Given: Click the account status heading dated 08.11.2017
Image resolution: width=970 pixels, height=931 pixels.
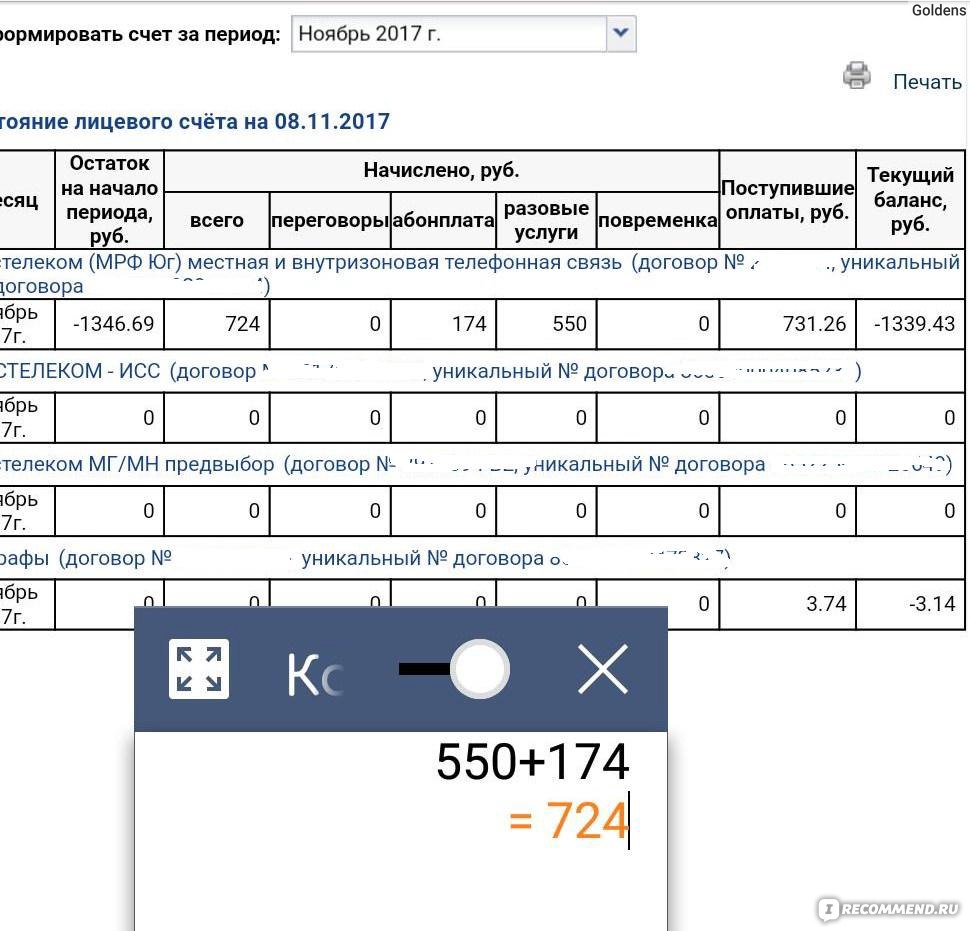Looking at the screenshot, I should (x=195, y=121).
